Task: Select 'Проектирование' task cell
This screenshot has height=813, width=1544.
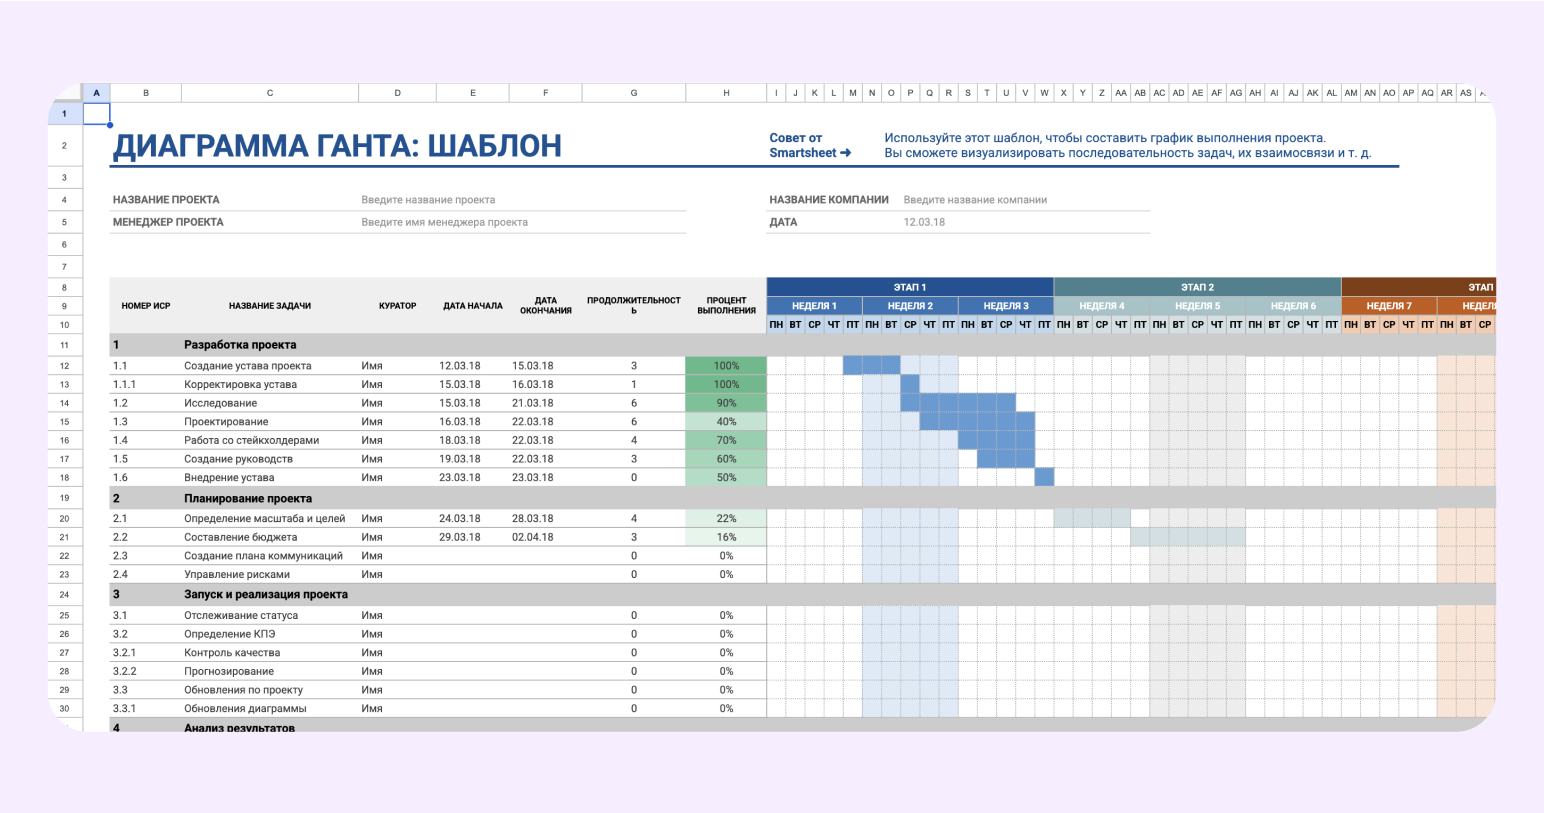Action: pos(270,422)
